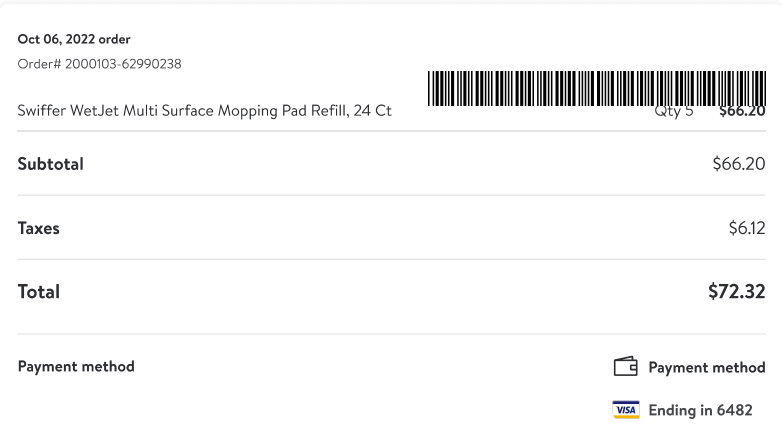Click the Visa card logo

pos(626,410)
